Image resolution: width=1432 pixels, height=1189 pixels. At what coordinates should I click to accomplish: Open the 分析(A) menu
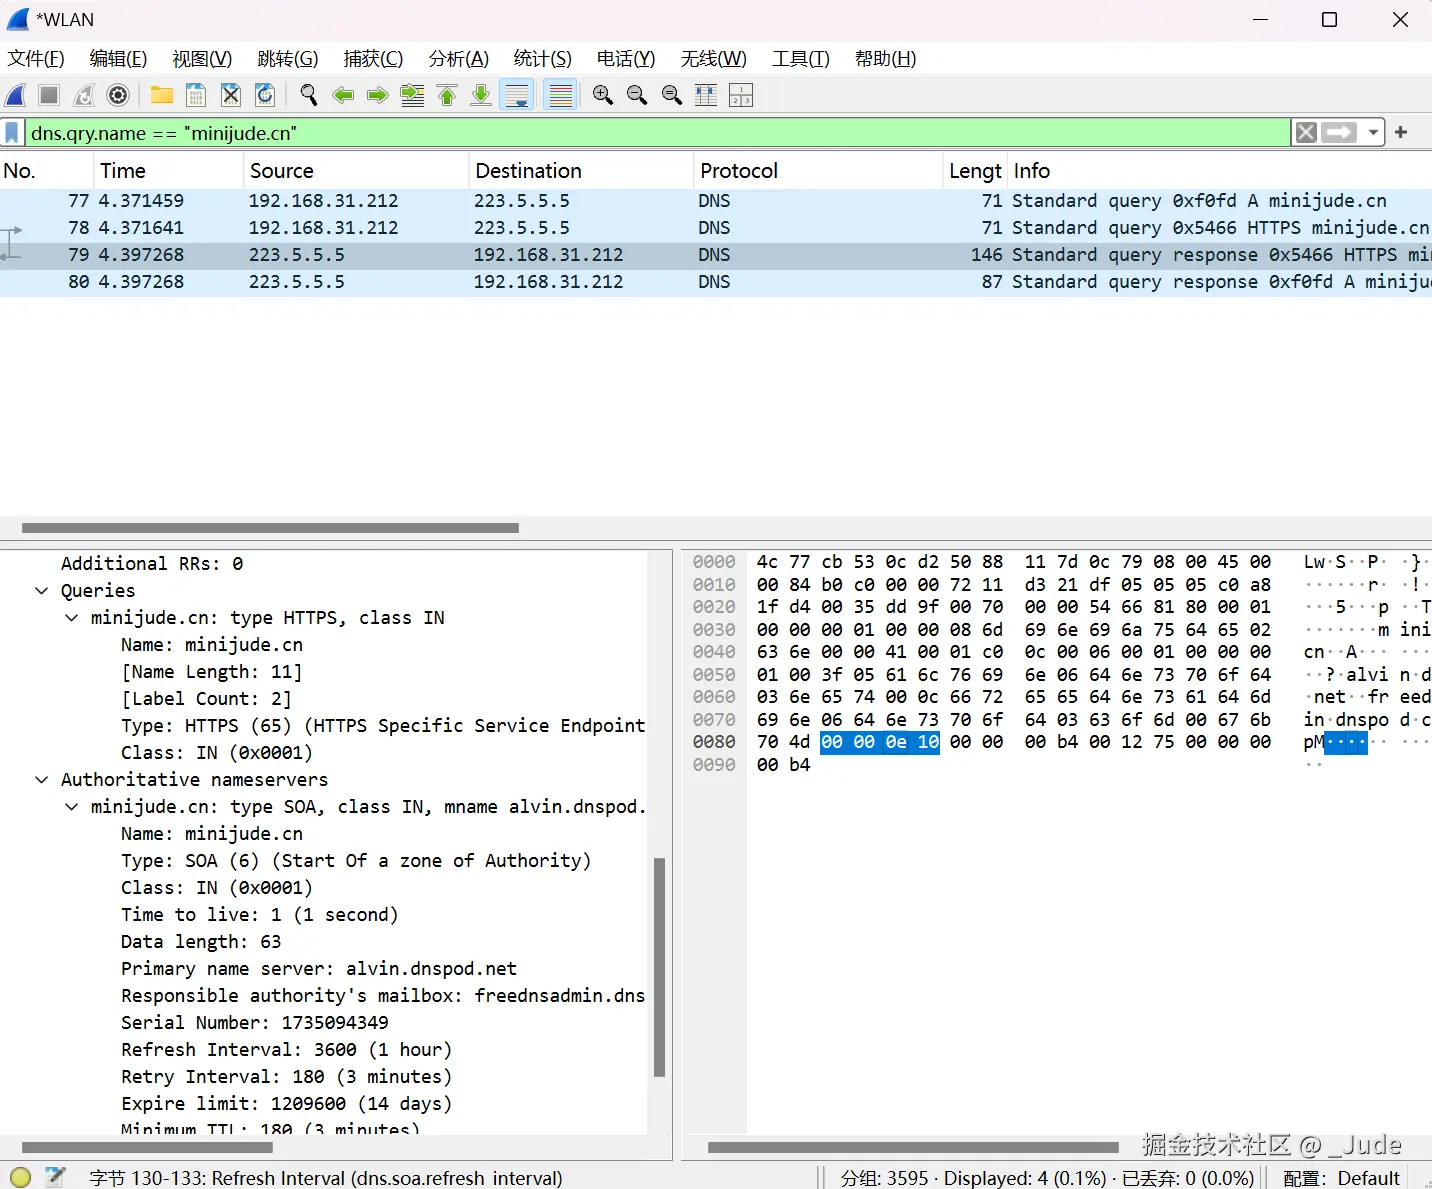click(x=459, y=58)
